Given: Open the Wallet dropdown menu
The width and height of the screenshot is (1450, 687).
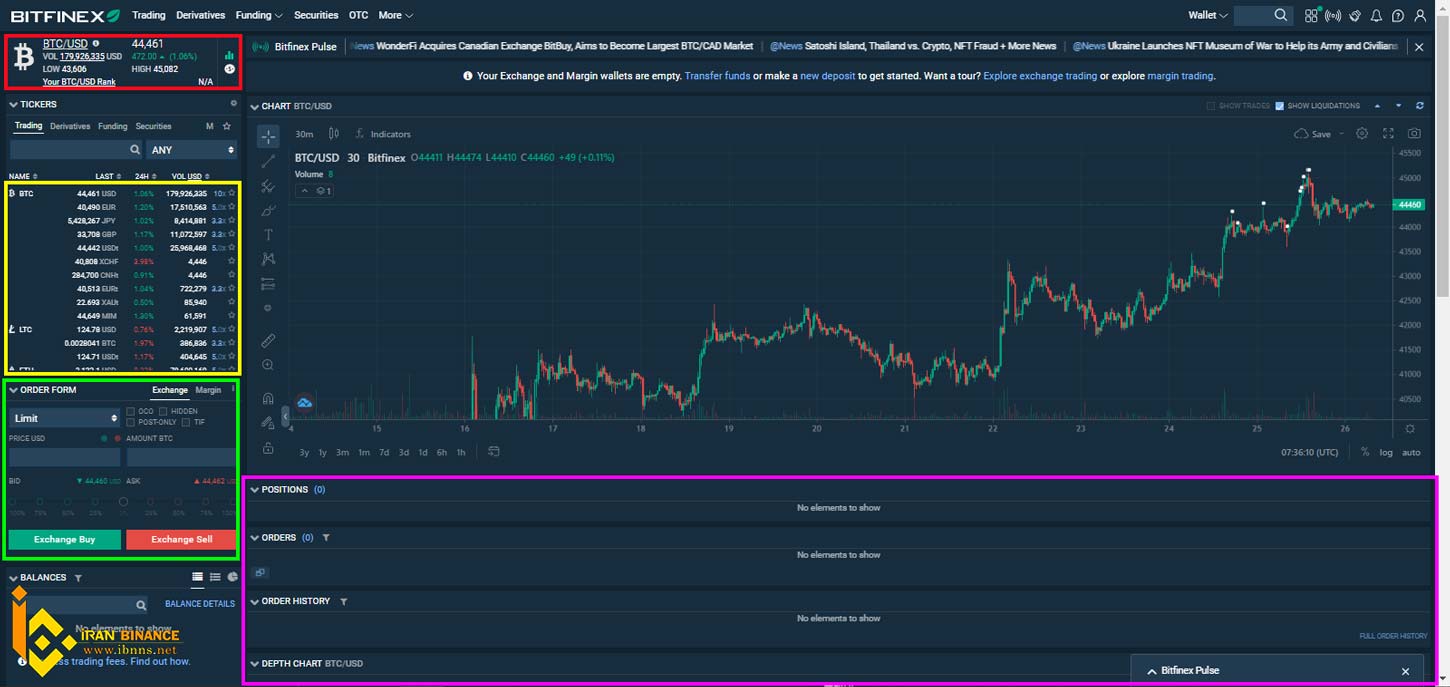Looking at the screenshot, I should click(x=1208, y=15).
